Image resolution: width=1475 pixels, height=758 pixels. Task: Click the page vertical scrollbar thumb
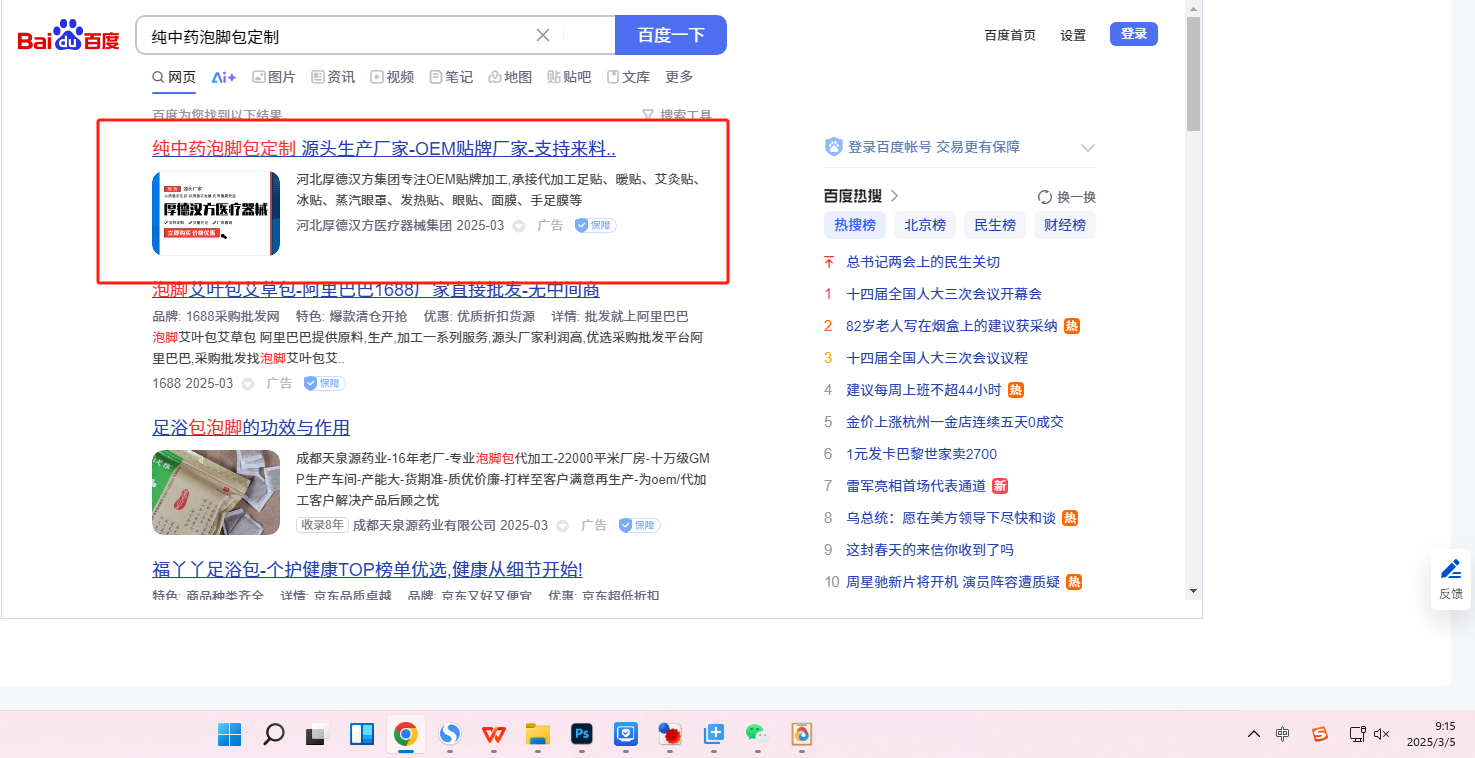pyautogui.click(x=1193, y=74)
